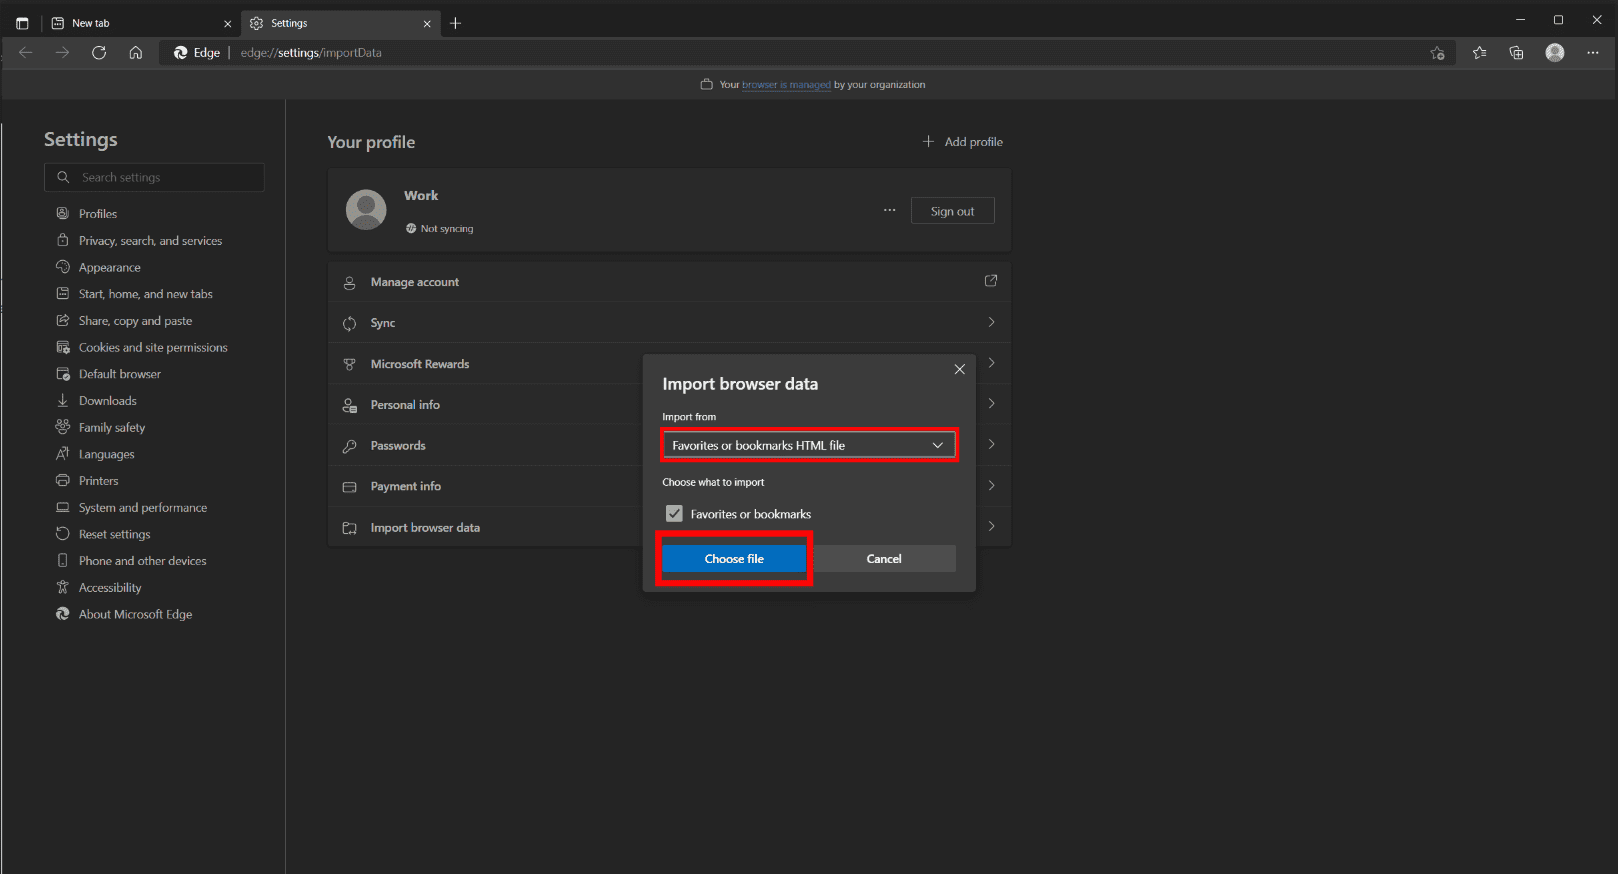
Task: Click the Manage account external link icon
Action: tap(991, 281)
